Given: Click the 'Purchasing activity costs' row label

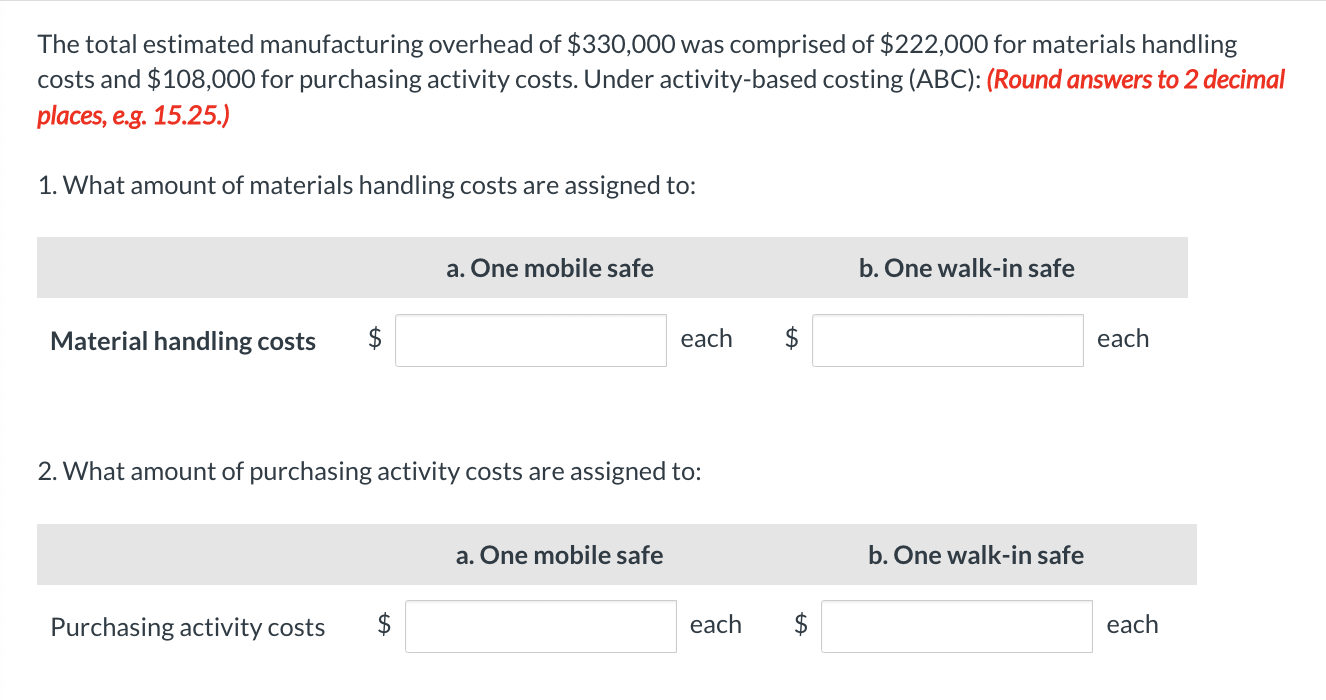Looking at the screenshot, I should (x=188, y=627).
